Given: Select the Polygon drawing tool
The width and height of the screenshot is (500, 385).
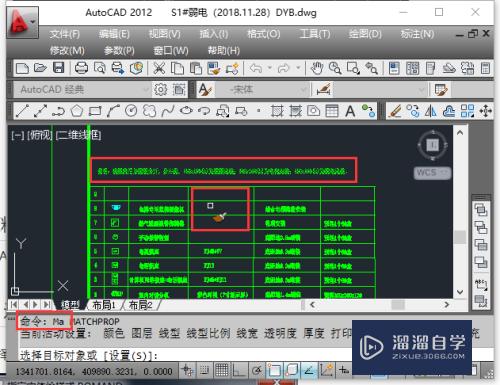Looking at the screenshot, I should point(77,111).
